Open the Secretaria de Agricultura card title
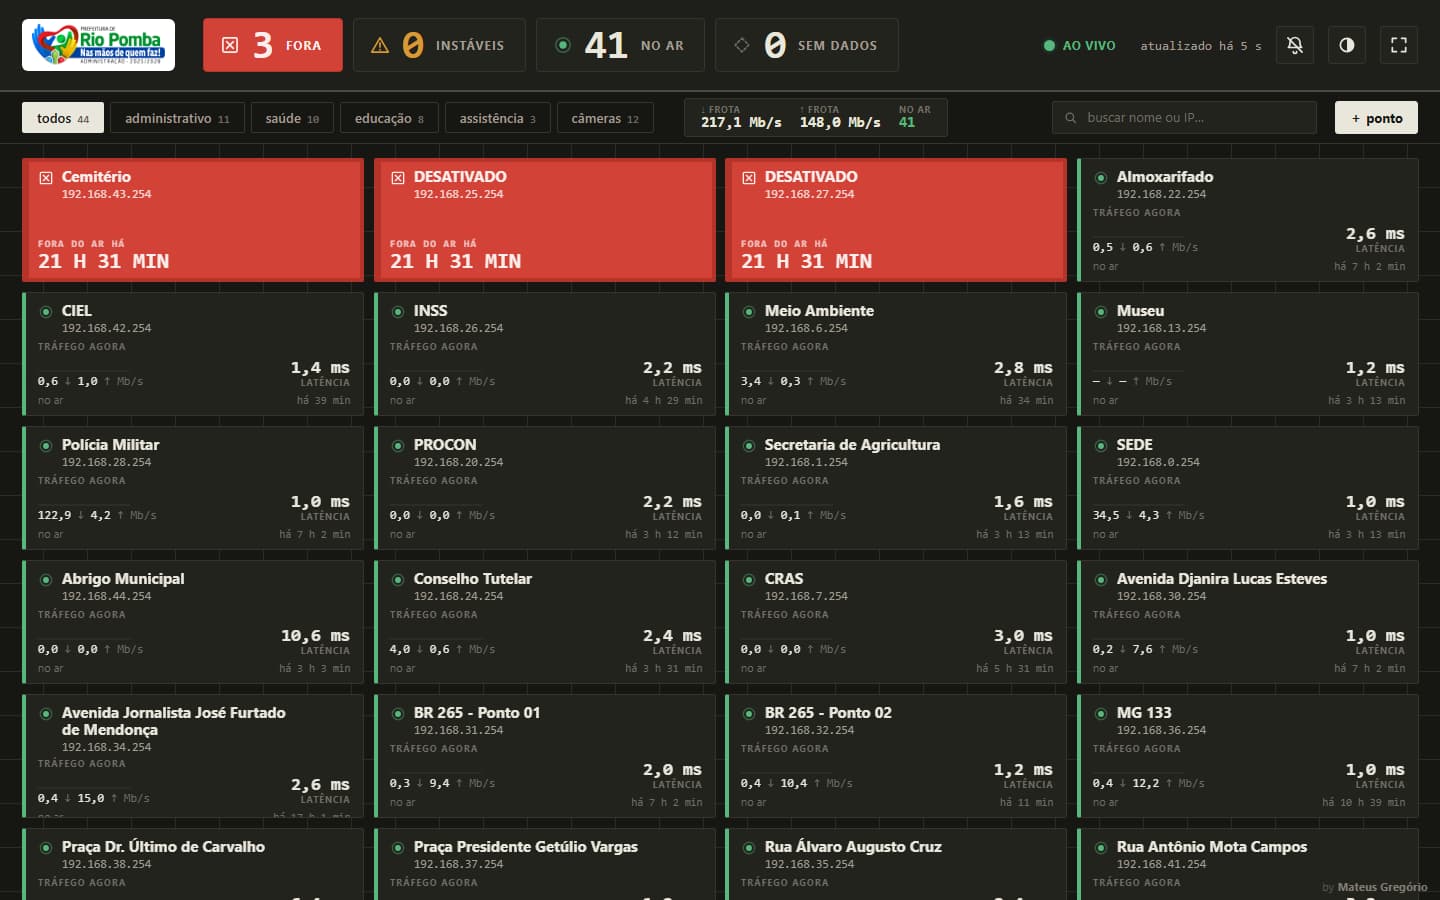Image resolution: width=1440 pixels, height=900 pixels. click(x=852, y=445)
